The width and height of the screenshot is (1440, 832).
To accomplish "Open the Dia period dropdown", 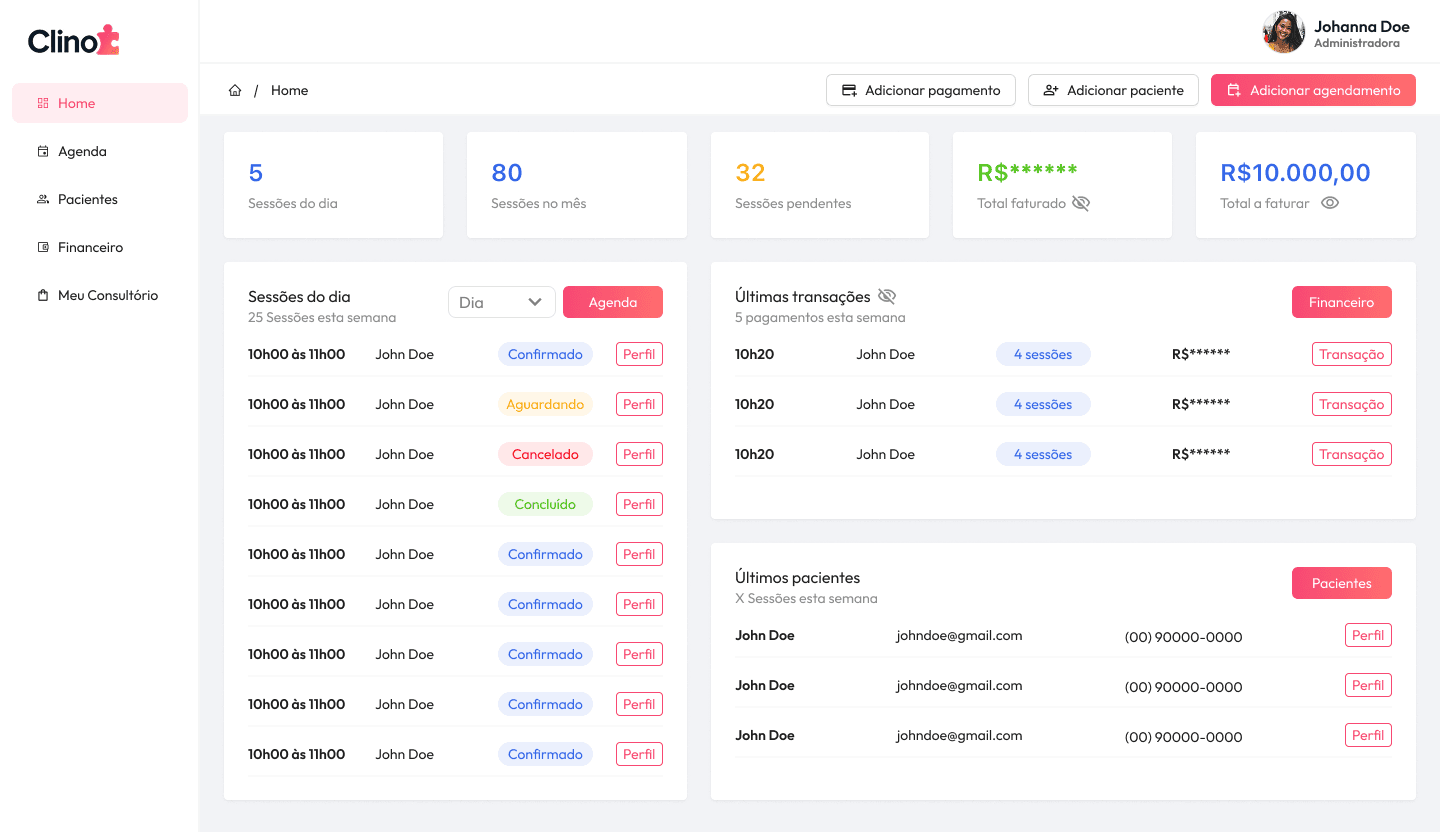I will [501, 301].
